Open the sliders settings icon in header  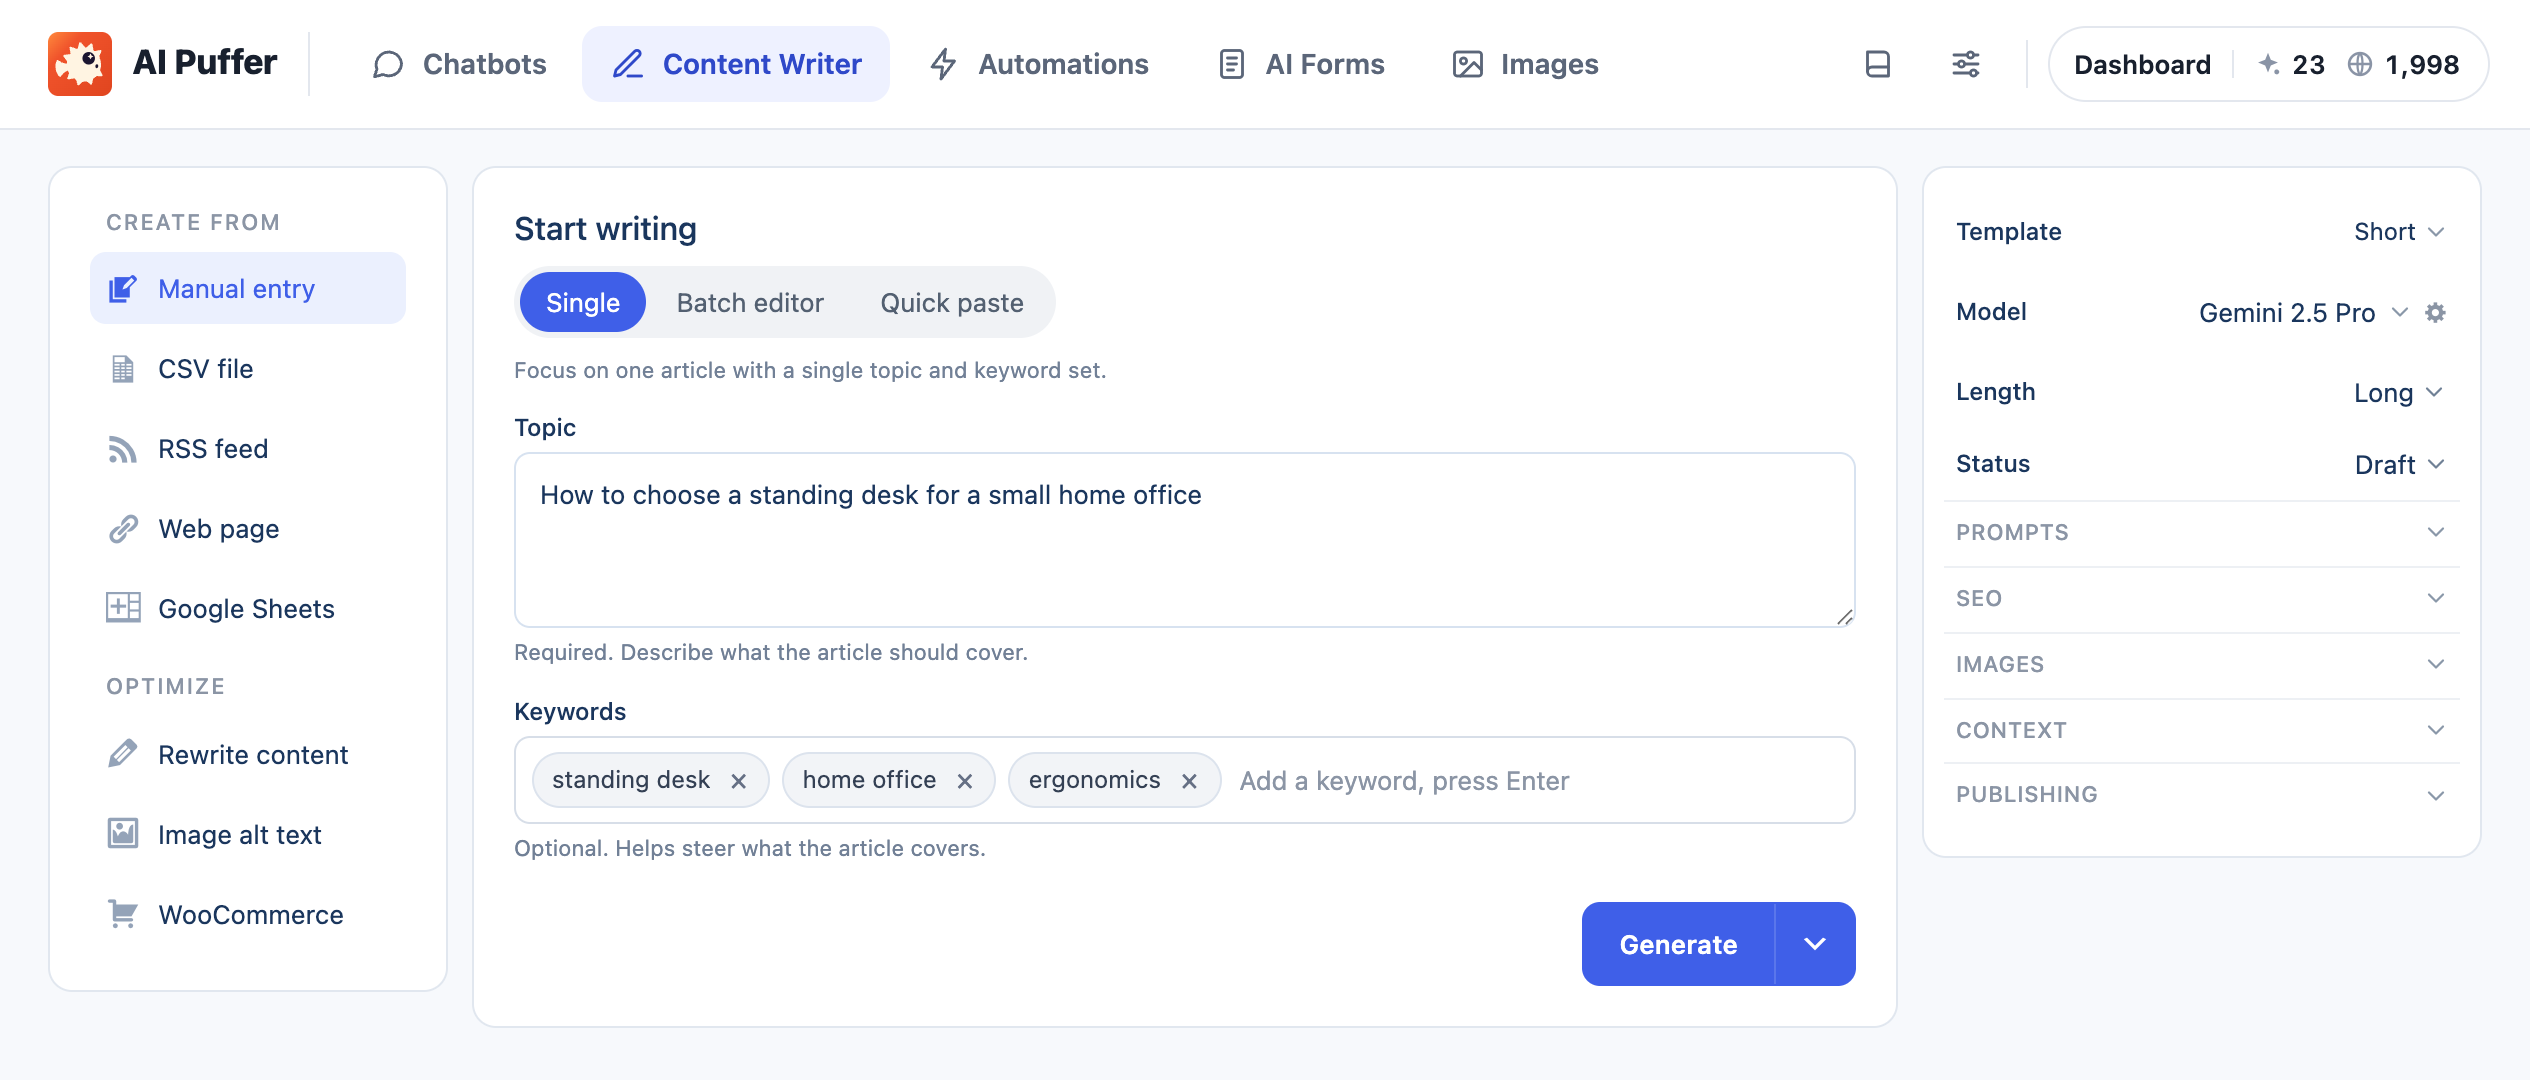[1966, 64]
